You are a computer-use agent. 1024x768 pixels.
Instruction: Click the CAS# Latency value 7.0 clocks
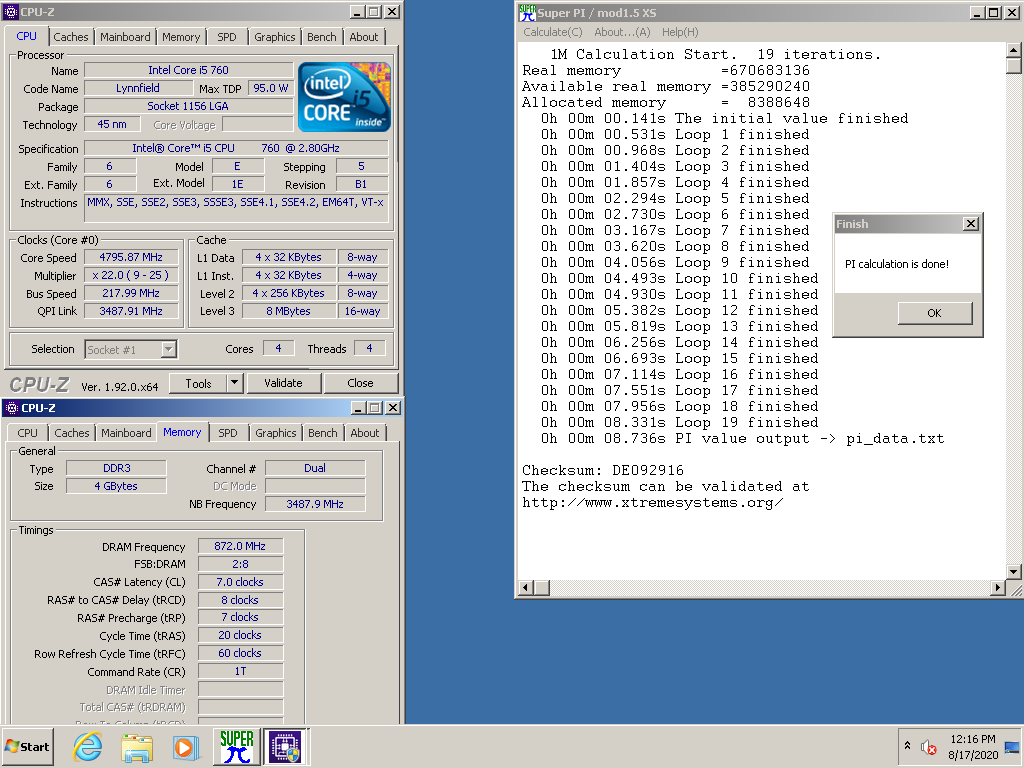(x=240, y=582)
